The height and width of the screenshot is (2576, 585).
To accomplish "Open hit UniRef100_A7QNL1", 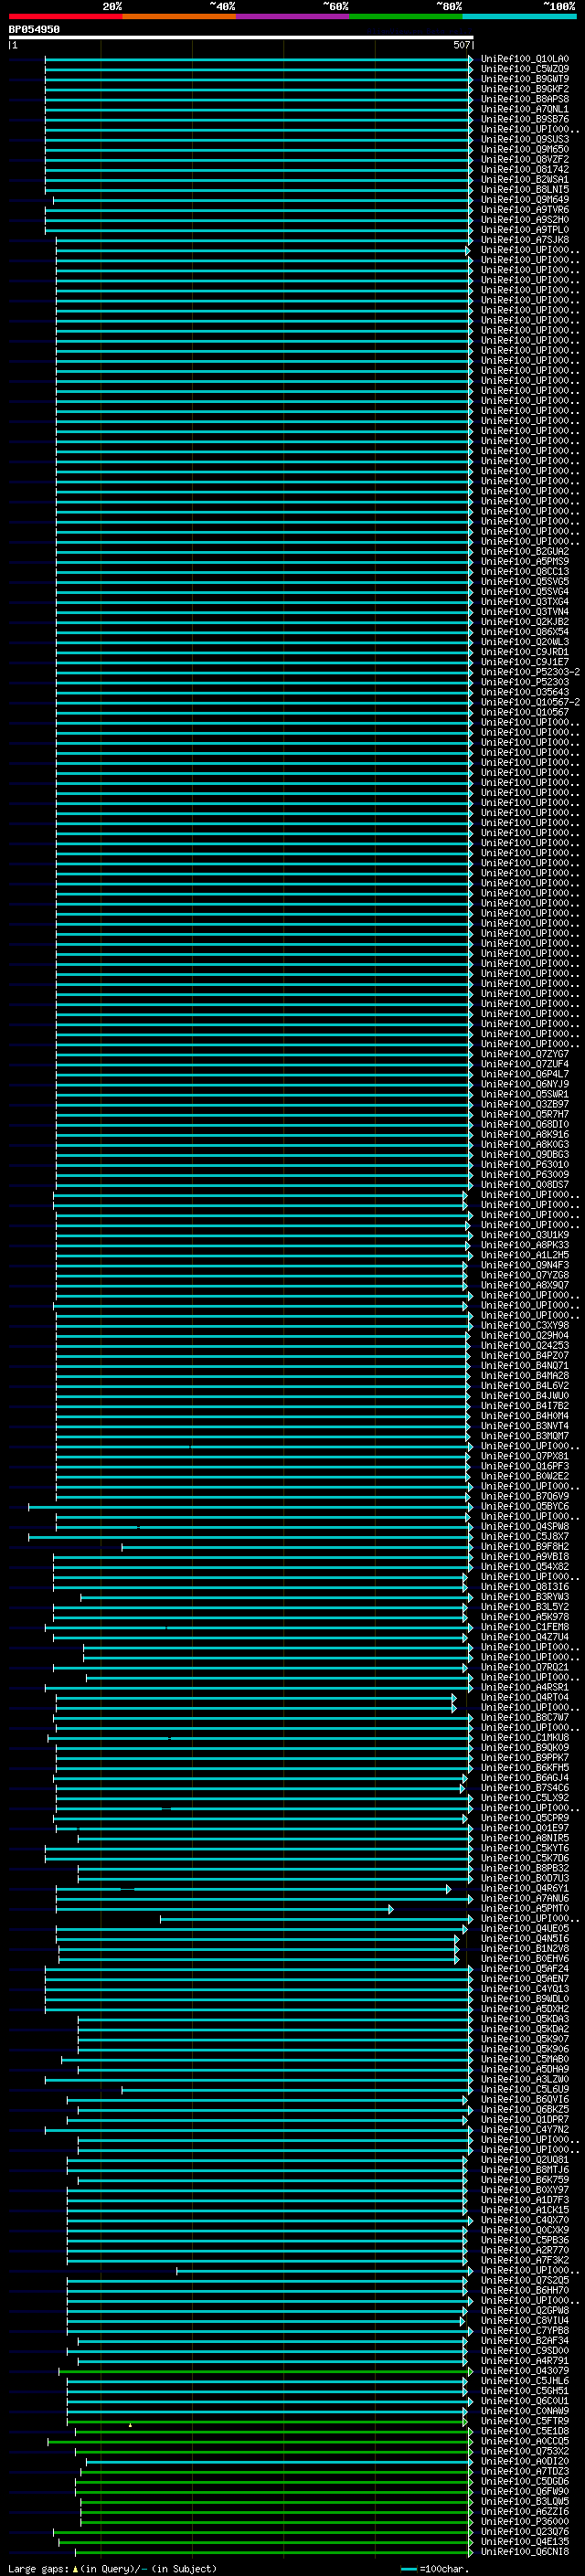I will point(524,109).
